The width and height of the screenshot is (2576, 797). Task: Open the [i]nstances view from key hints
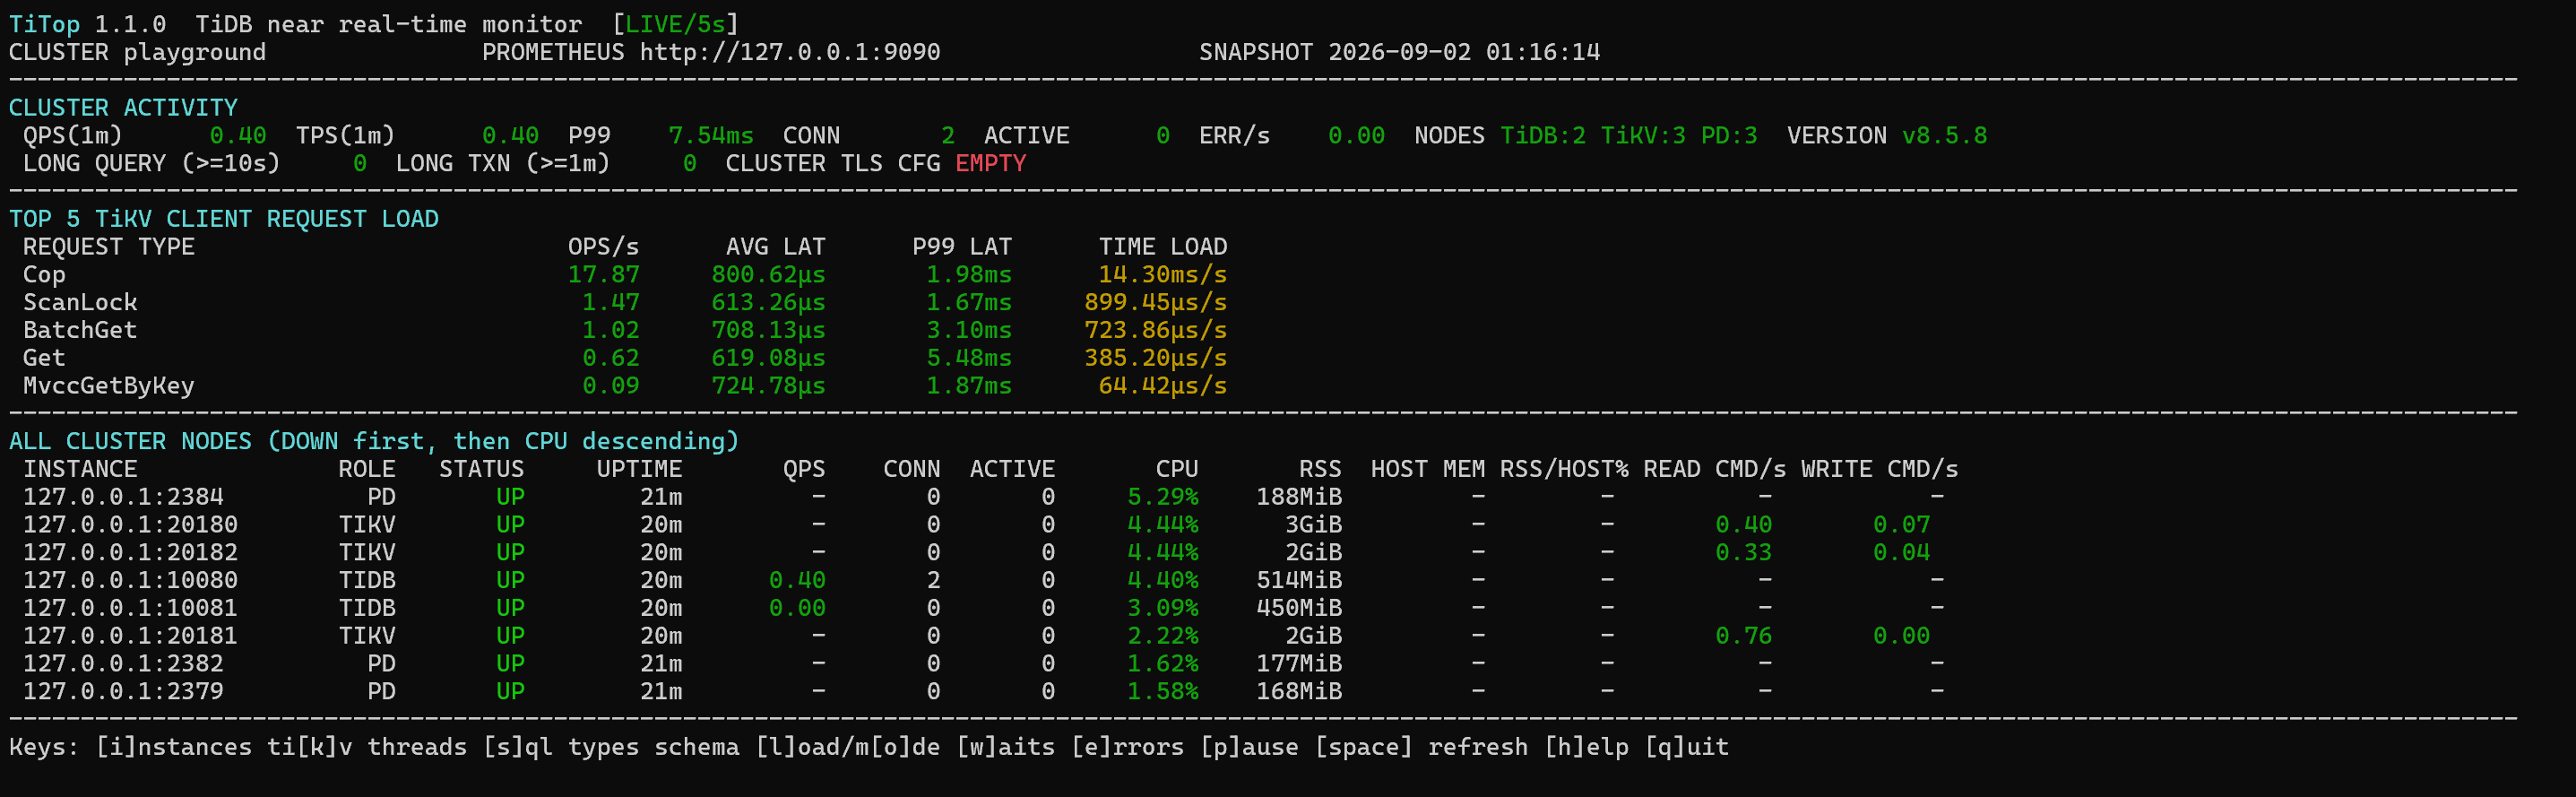pyautogui.click(x=174, y=748)
